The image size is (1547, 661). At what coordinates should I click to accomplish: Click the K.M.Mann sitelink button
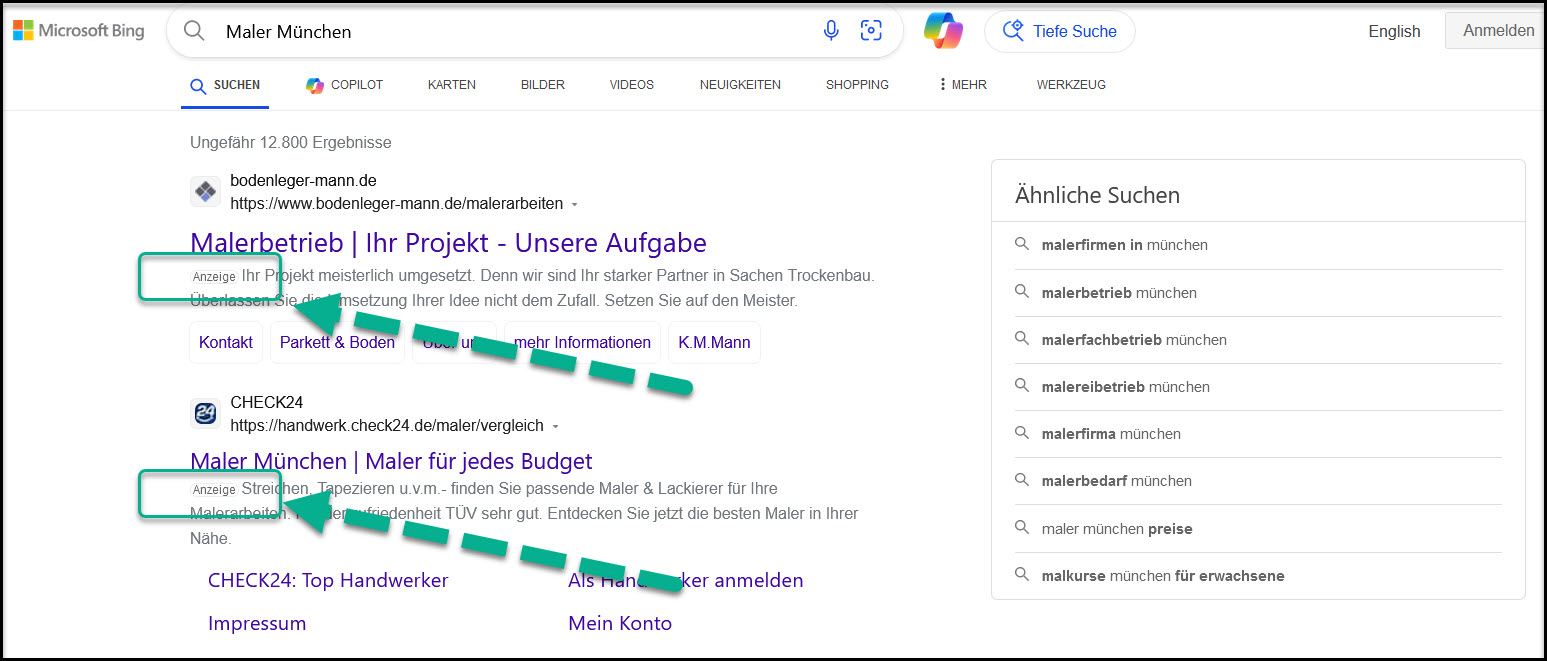(x=714, y=342)
